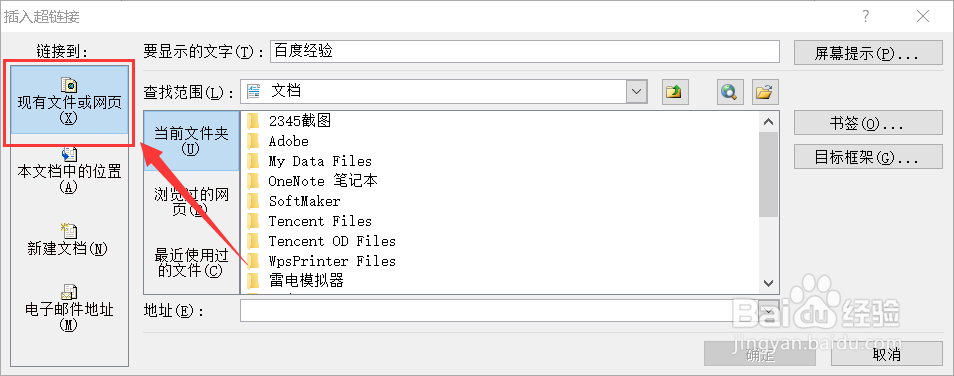
Task: Open the ScreenTip (屏幕提示) button
Action: point(868,53)
